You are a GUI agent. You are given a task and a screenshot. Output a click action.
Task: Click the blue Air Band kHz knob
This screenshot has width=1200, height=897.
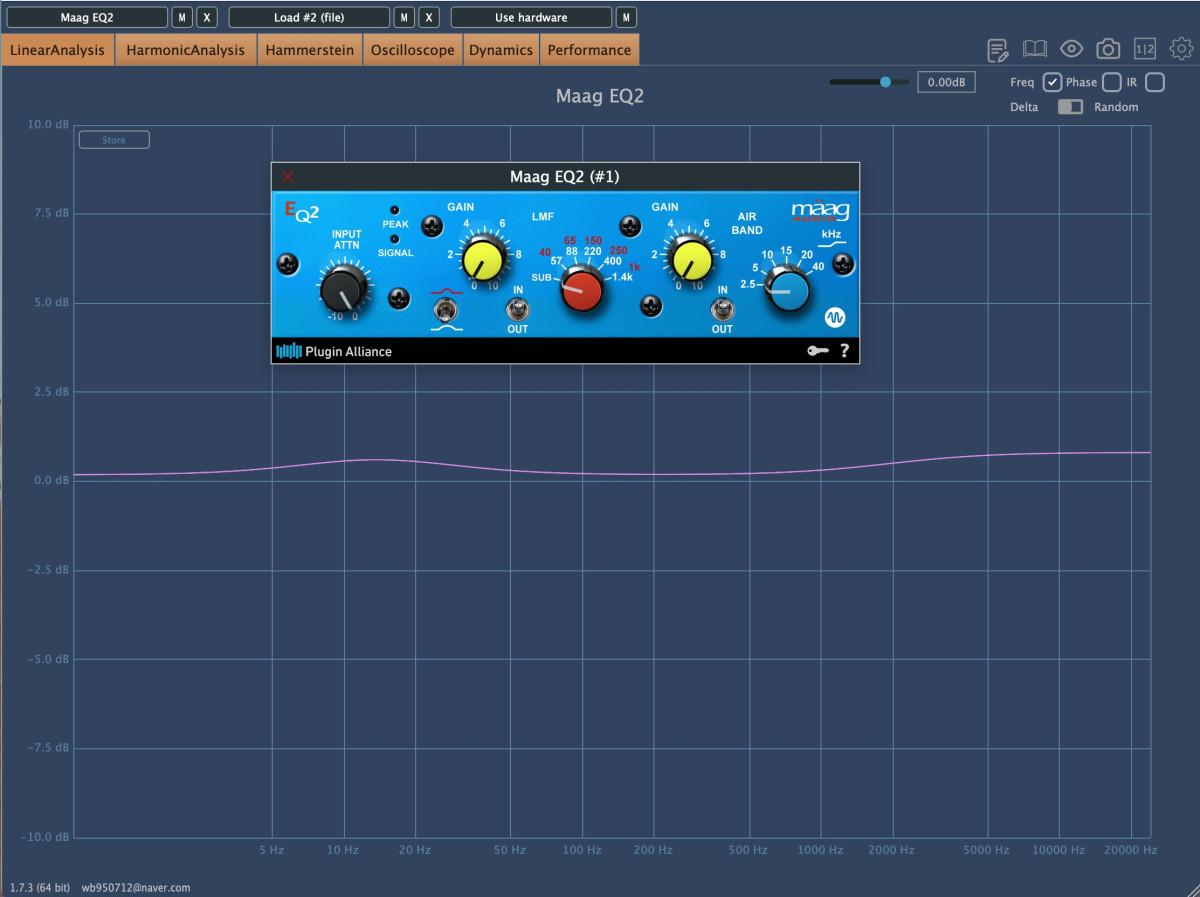(788, 290)
